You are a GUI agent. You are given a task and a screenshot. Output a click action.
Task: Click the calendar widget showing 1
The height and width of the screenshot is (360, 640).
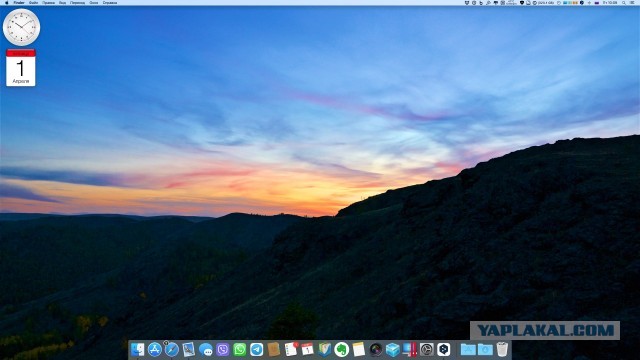tap(21, 68)
